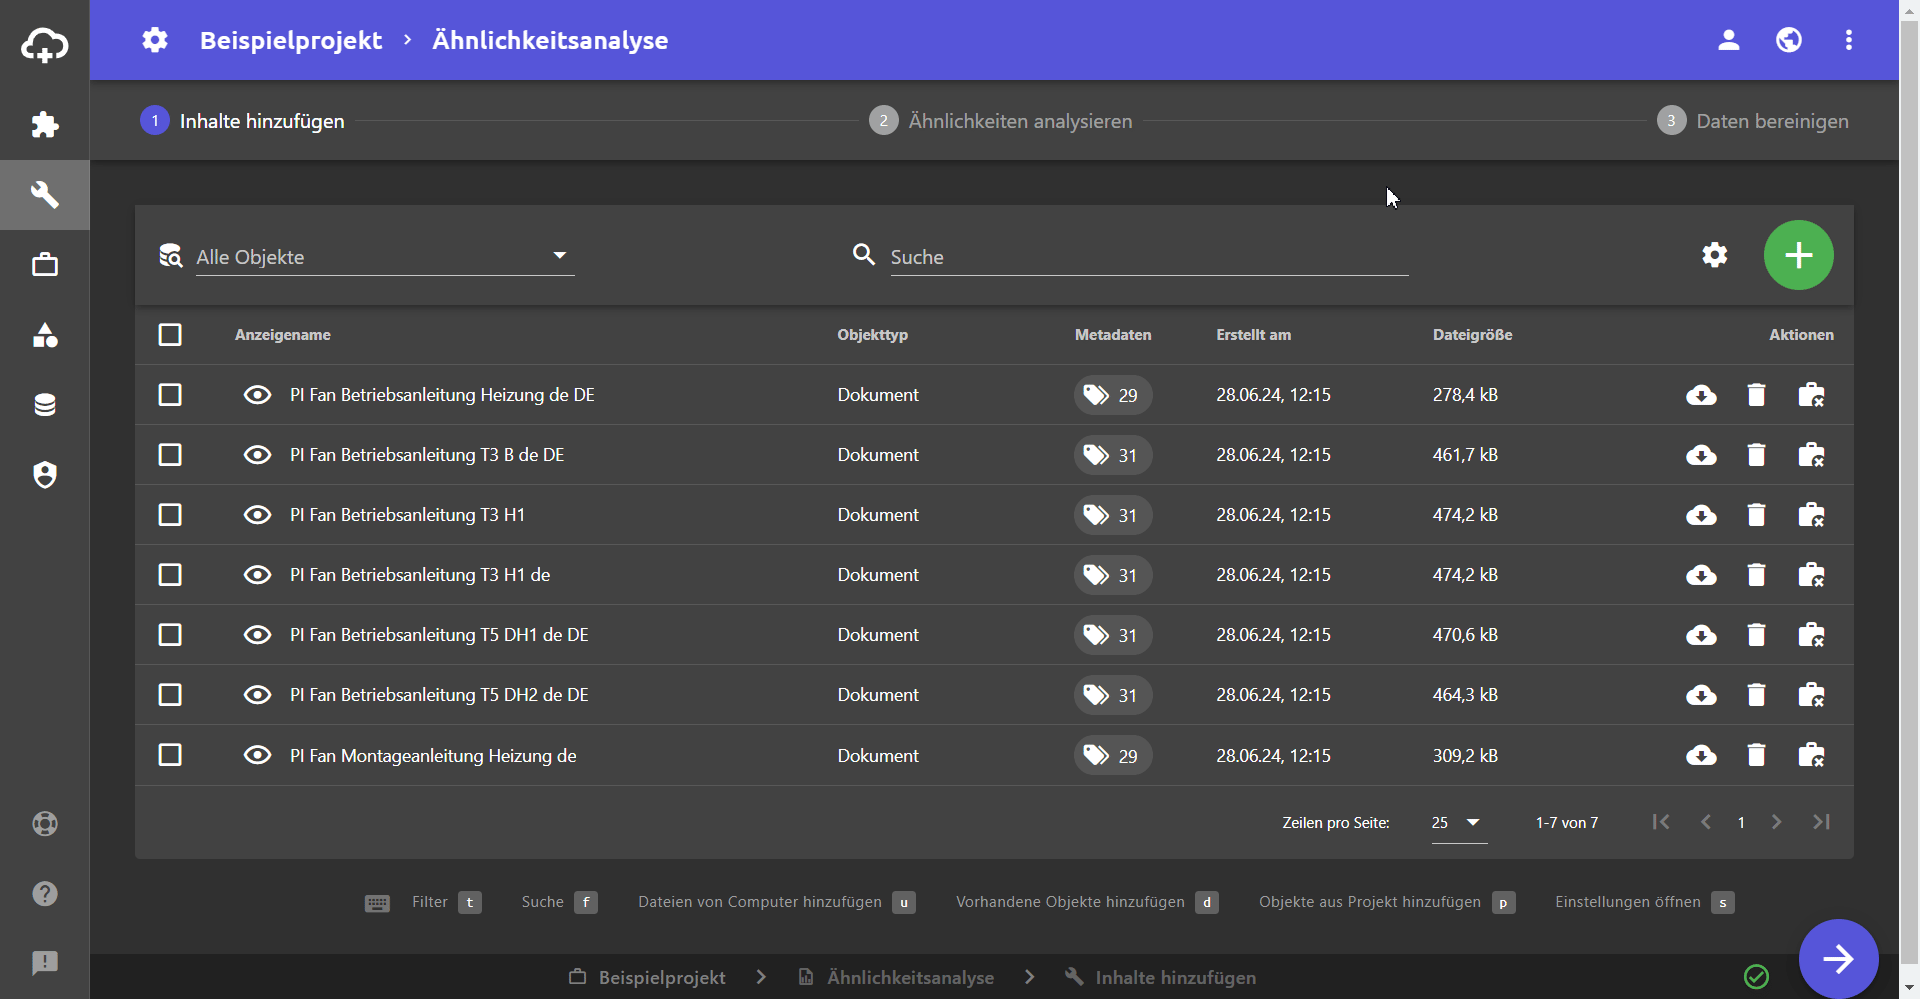Delete PI Fan Betriebsanleitung T5 DH1 de DE
This screenshot has width=1920, height=999.
[x=1756, y=635]
